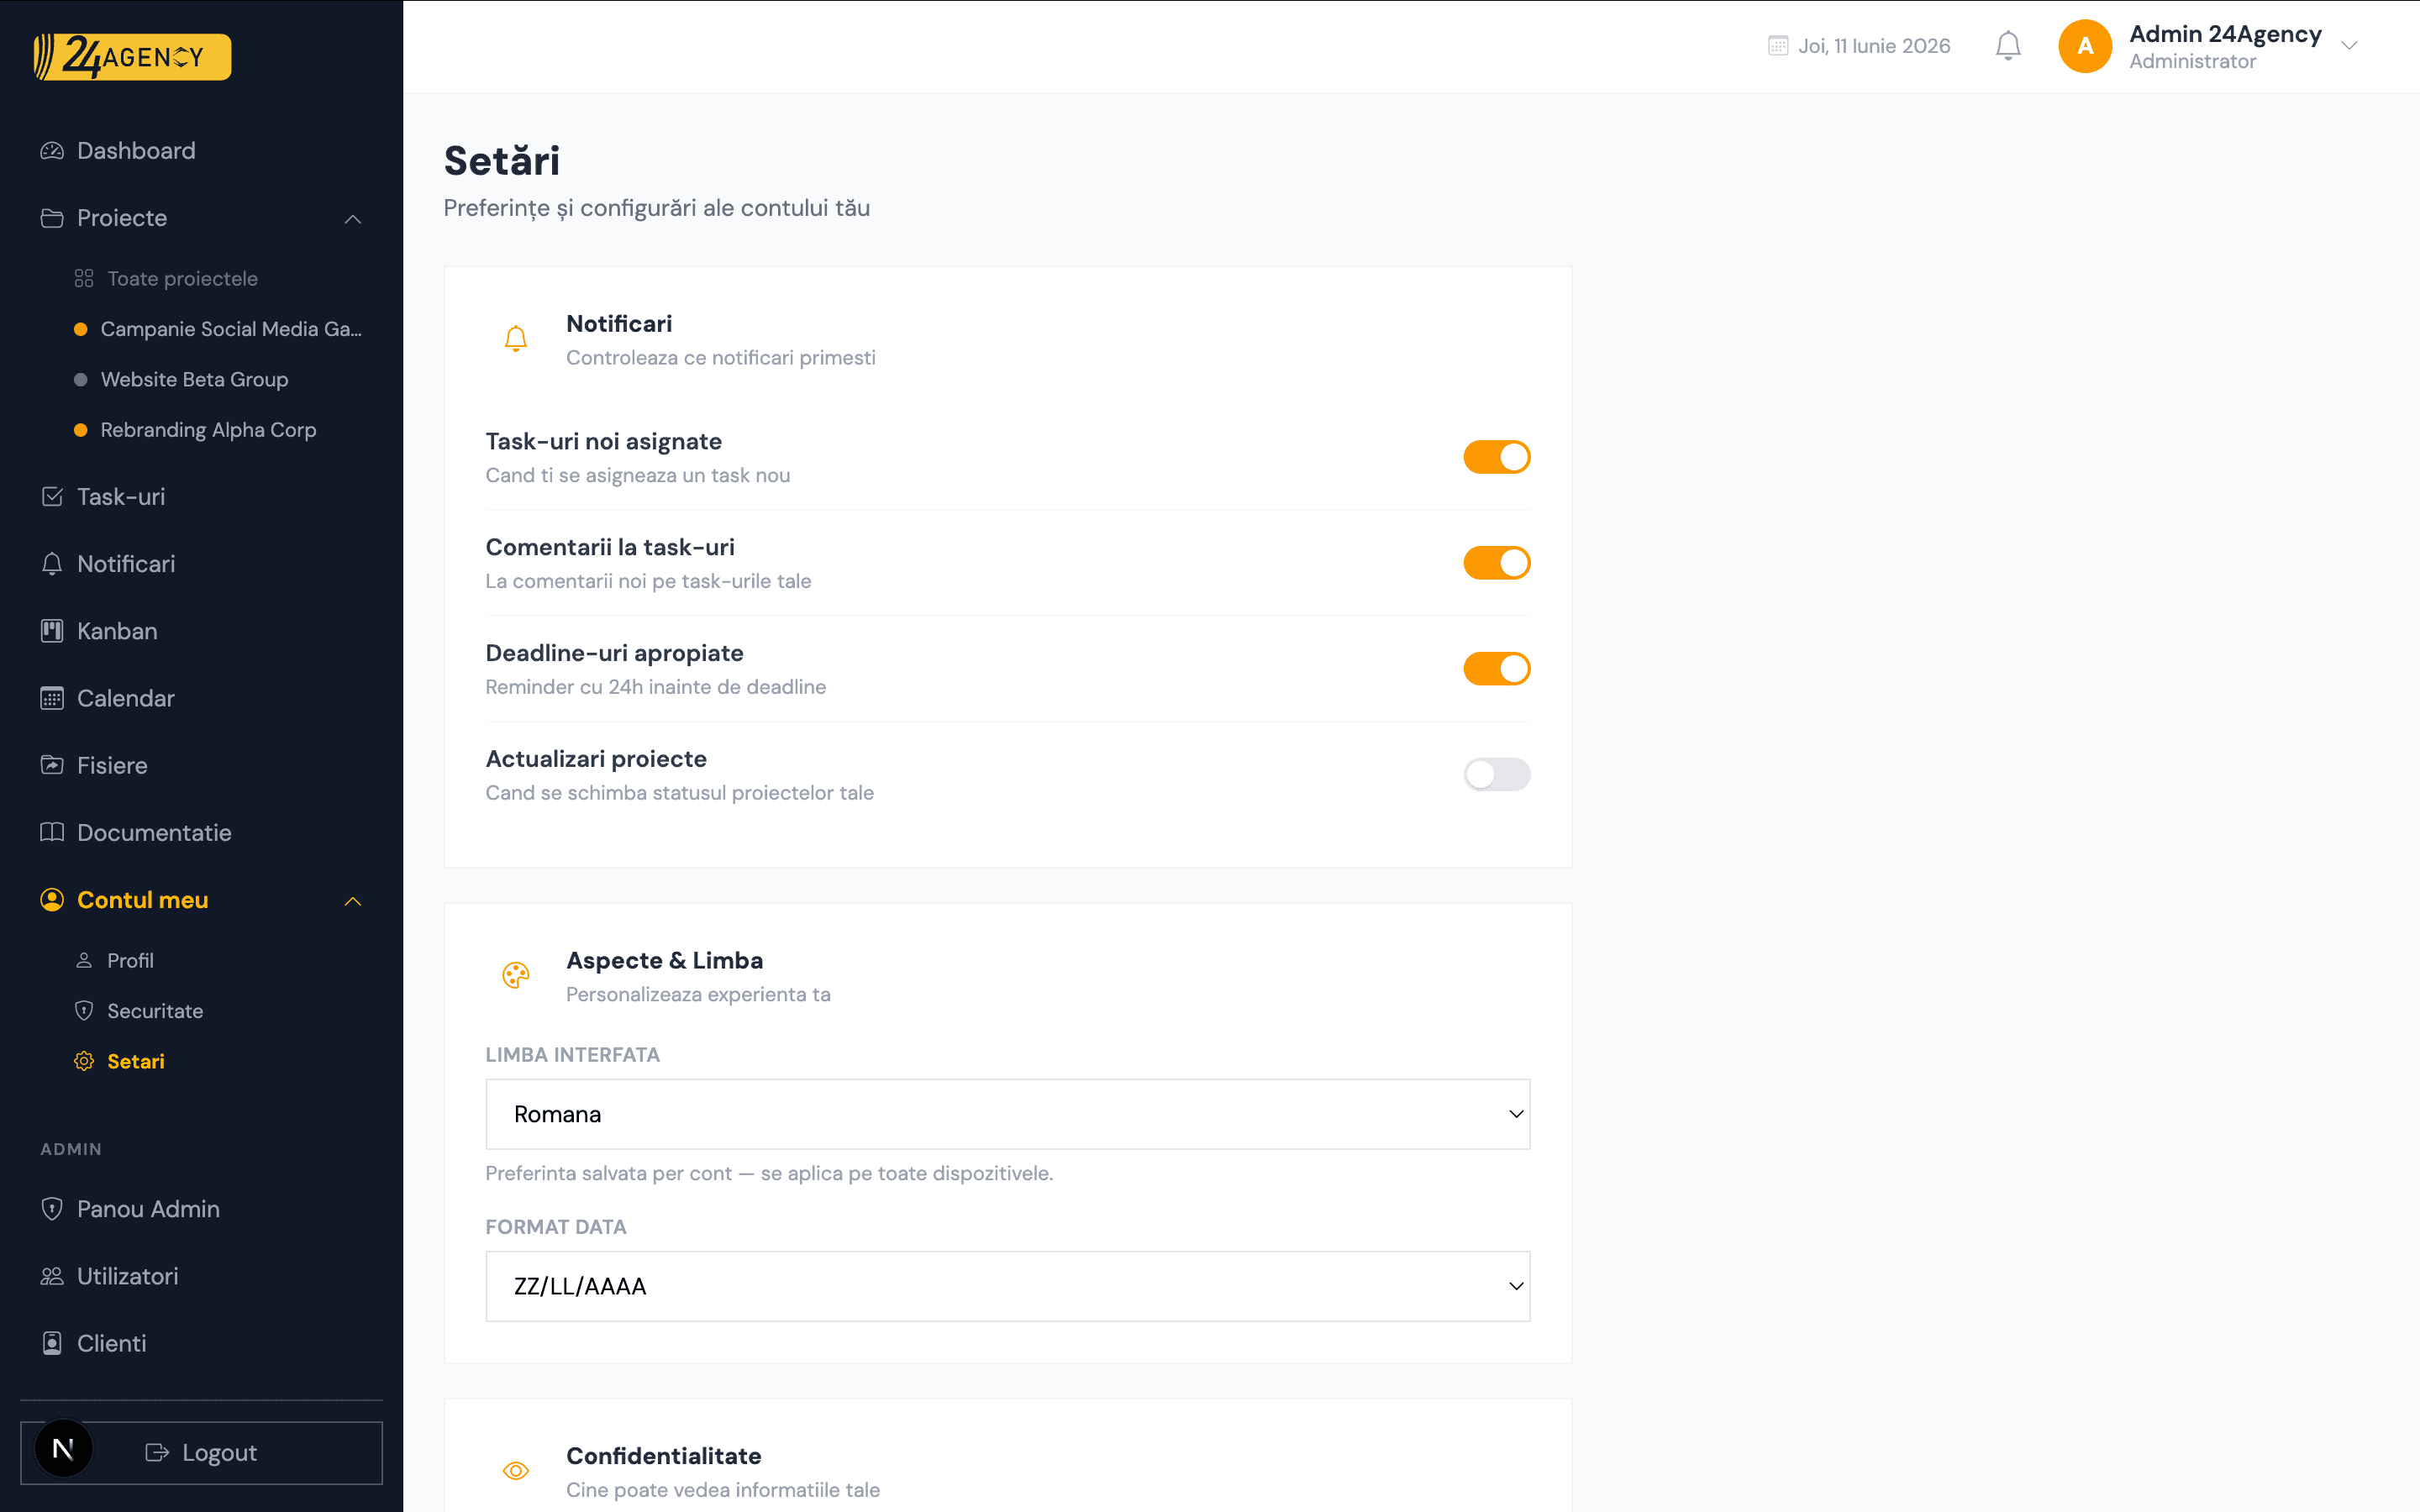Enable the Actualizari proiecte toggle
The image size is (2420, 1512).
coord(1497,775)
